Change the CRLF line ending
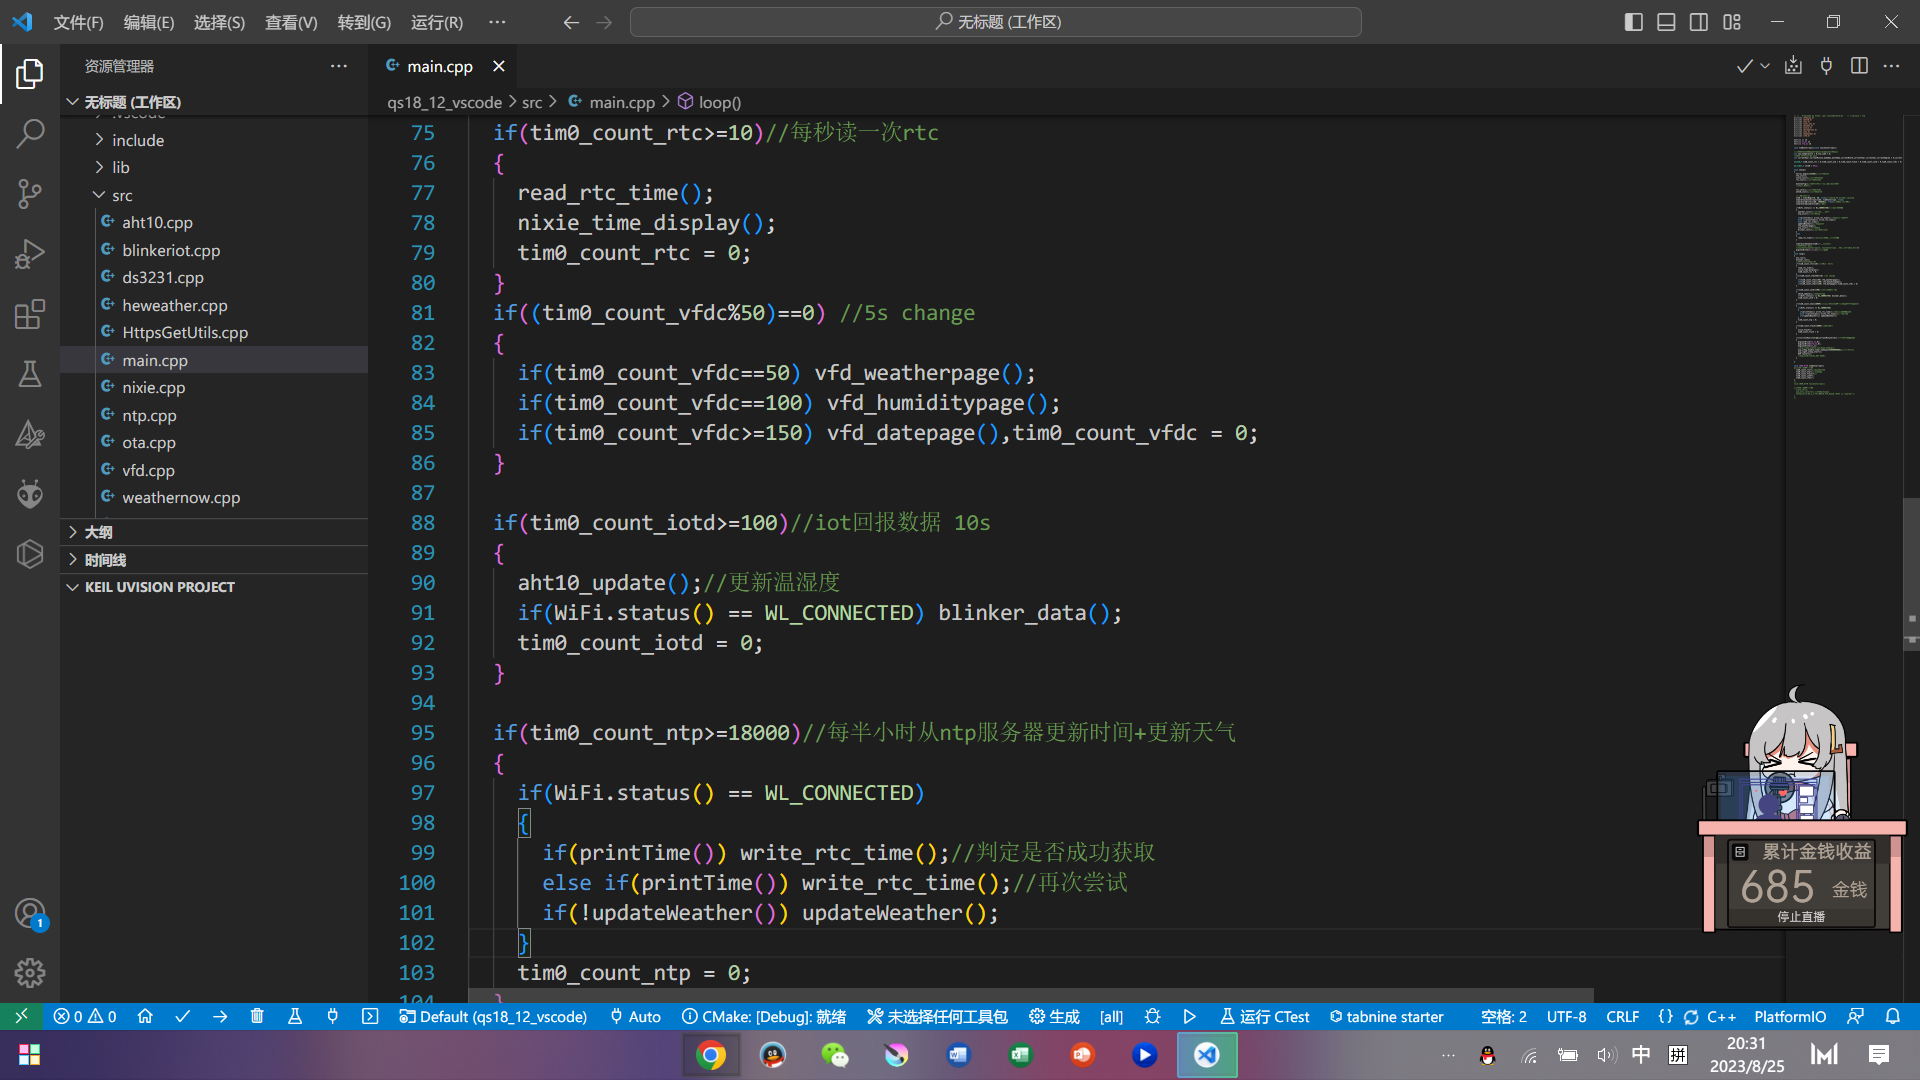Screen dimensions: 1920x1080 (x=1622, y=1016)
